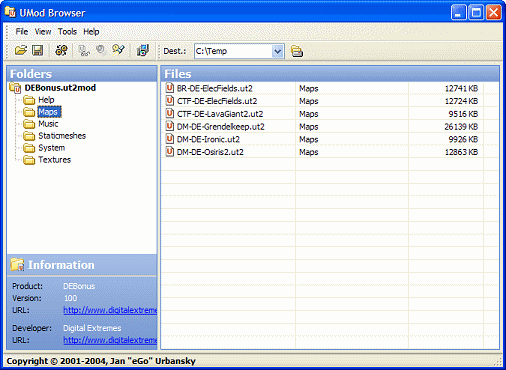Click the folder icon beside Textures

point(29,160)
